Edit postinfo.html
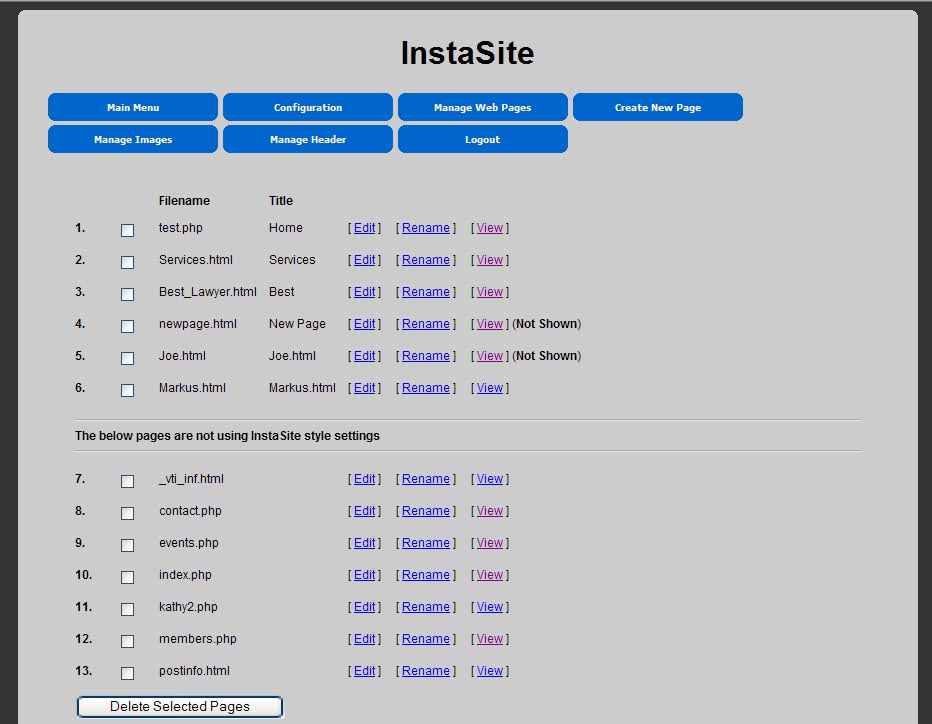The image size is (932, 724). pos(364,671)
